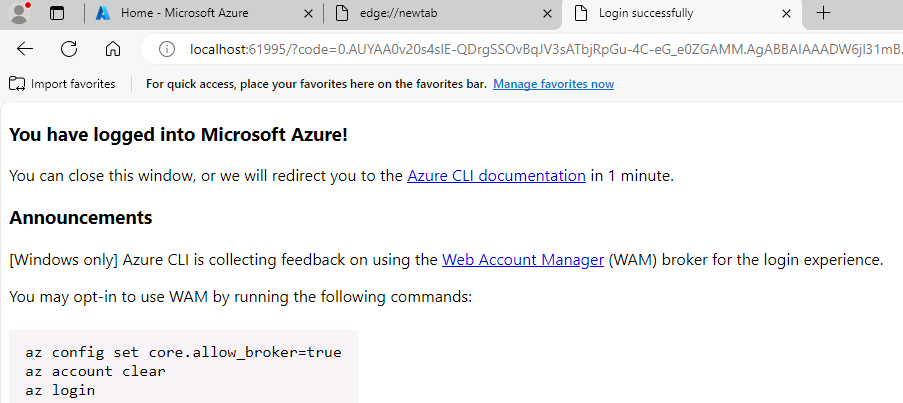Open the Home page icon
903x403 pixels.
(113, 49)
